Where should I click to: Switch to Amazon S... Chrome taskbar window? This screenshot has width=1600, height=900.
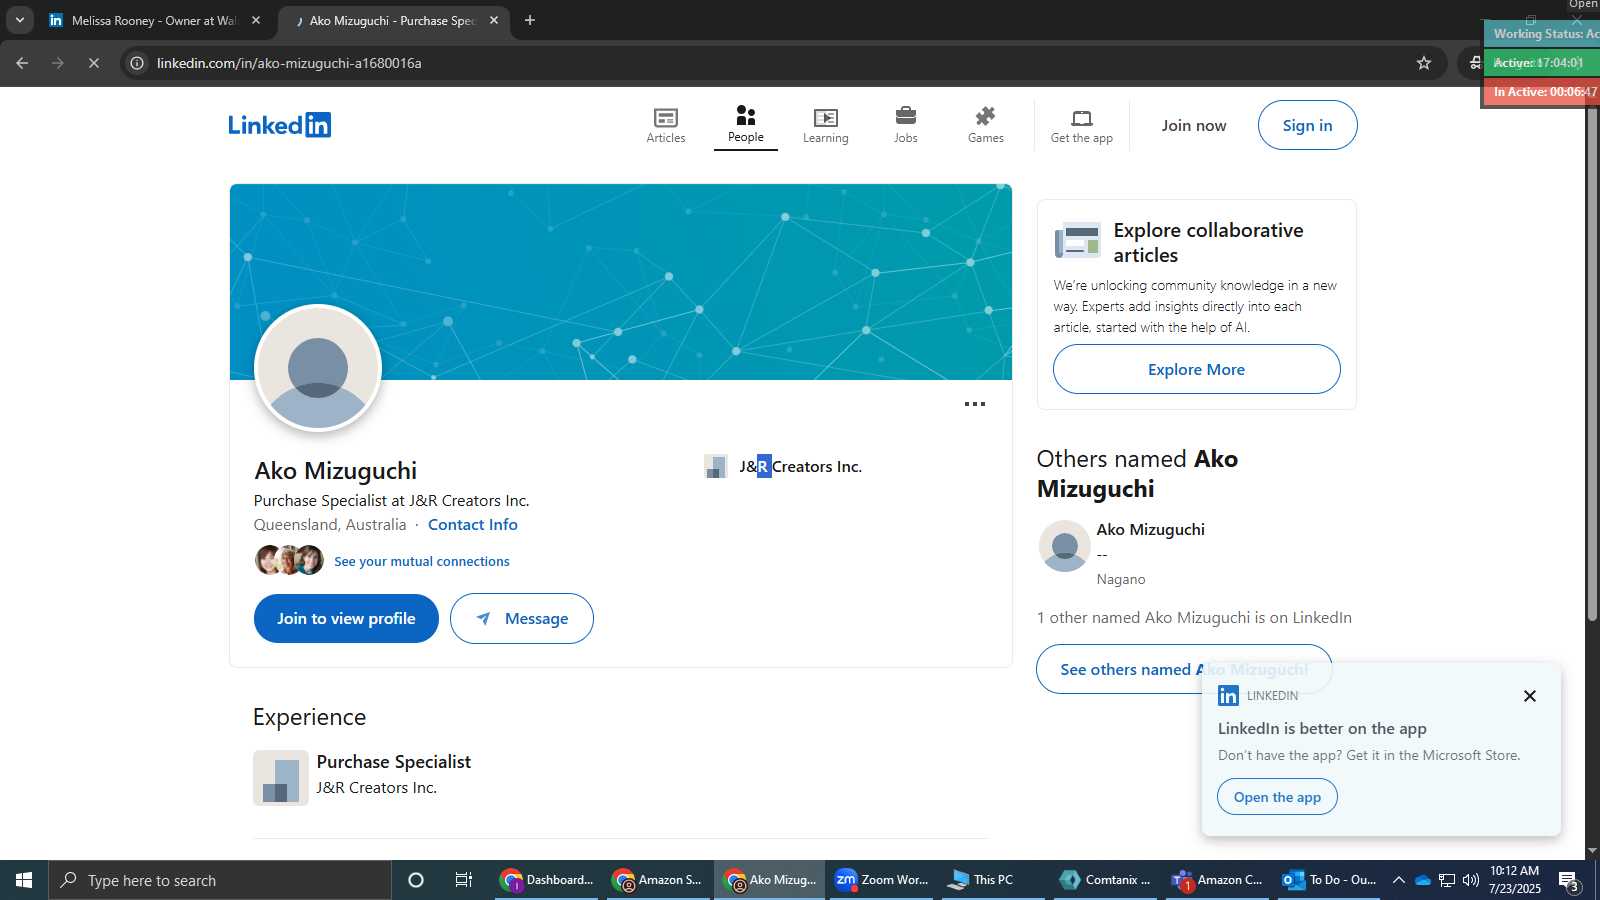[x=658, y=880]
